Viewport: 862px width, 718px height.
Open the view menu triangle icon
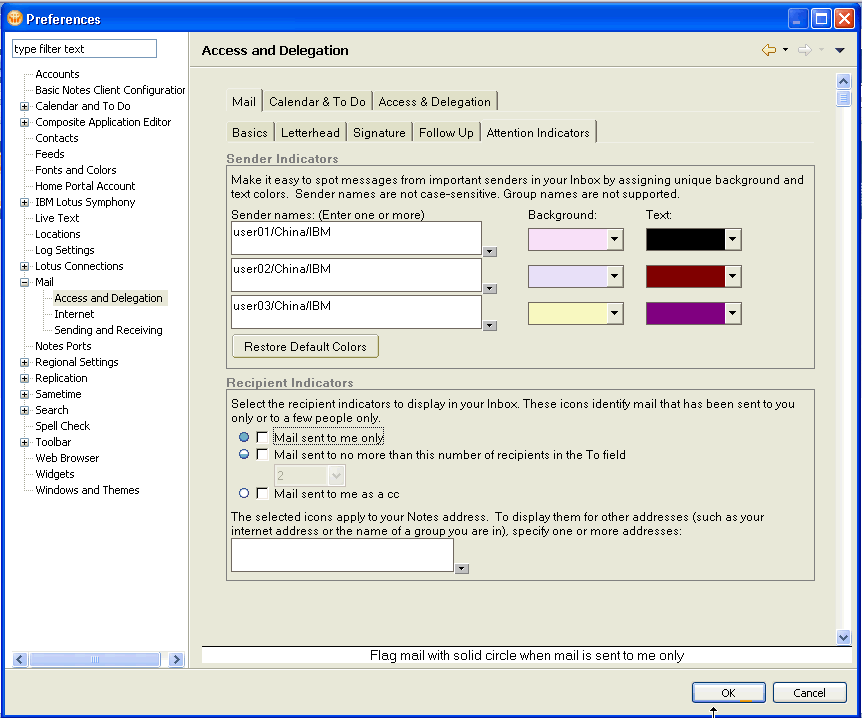click(840, 50)
